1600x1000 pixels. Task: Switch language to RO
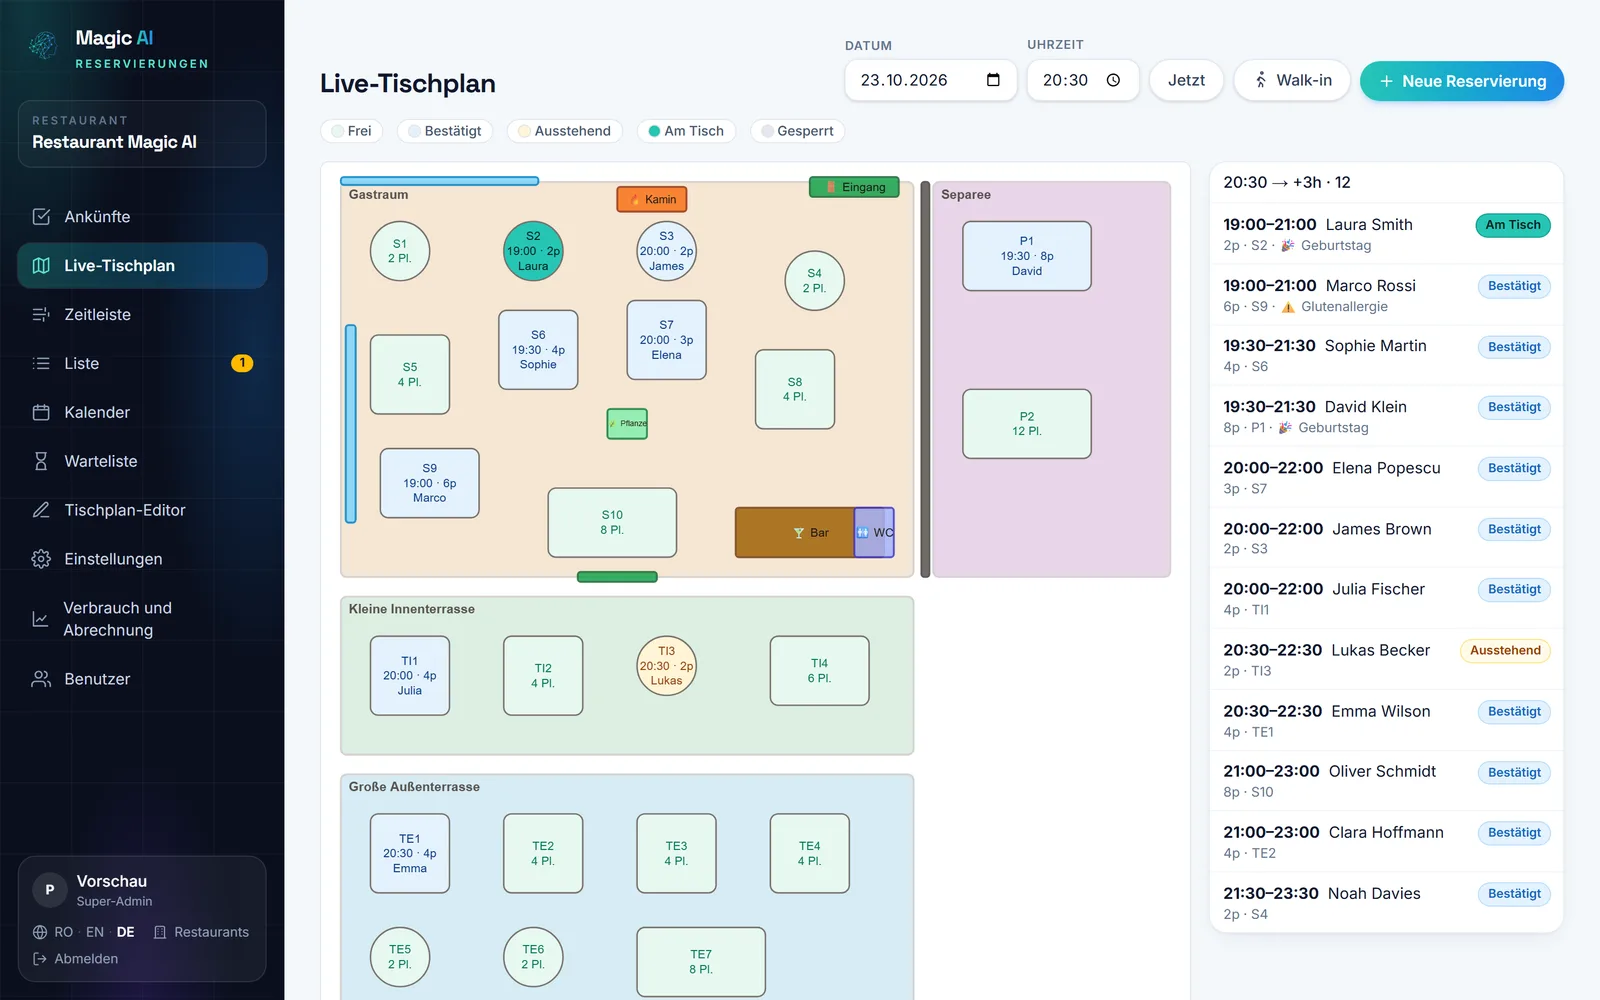pos(64,932)
